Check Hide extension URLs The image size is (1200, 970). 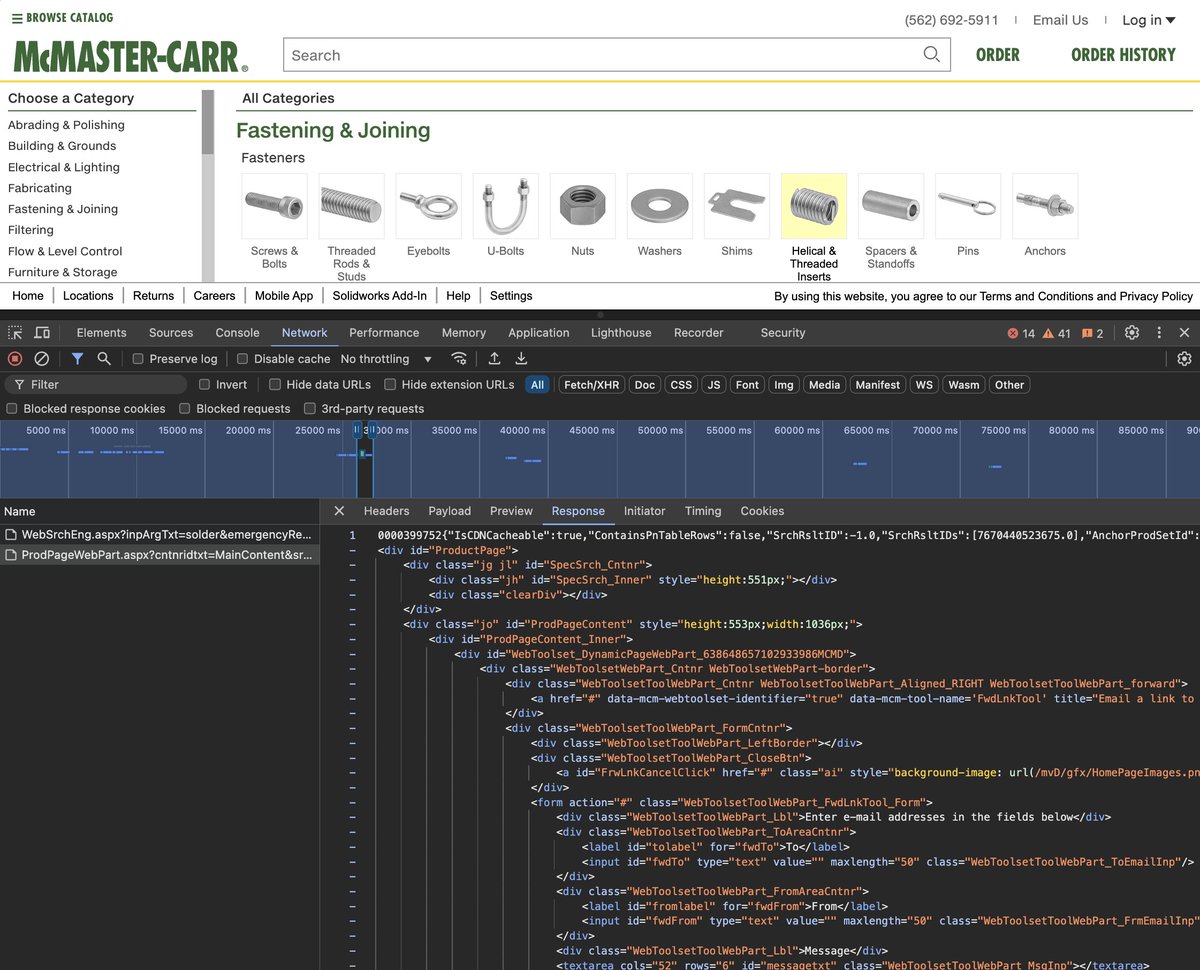pos(390,385)
